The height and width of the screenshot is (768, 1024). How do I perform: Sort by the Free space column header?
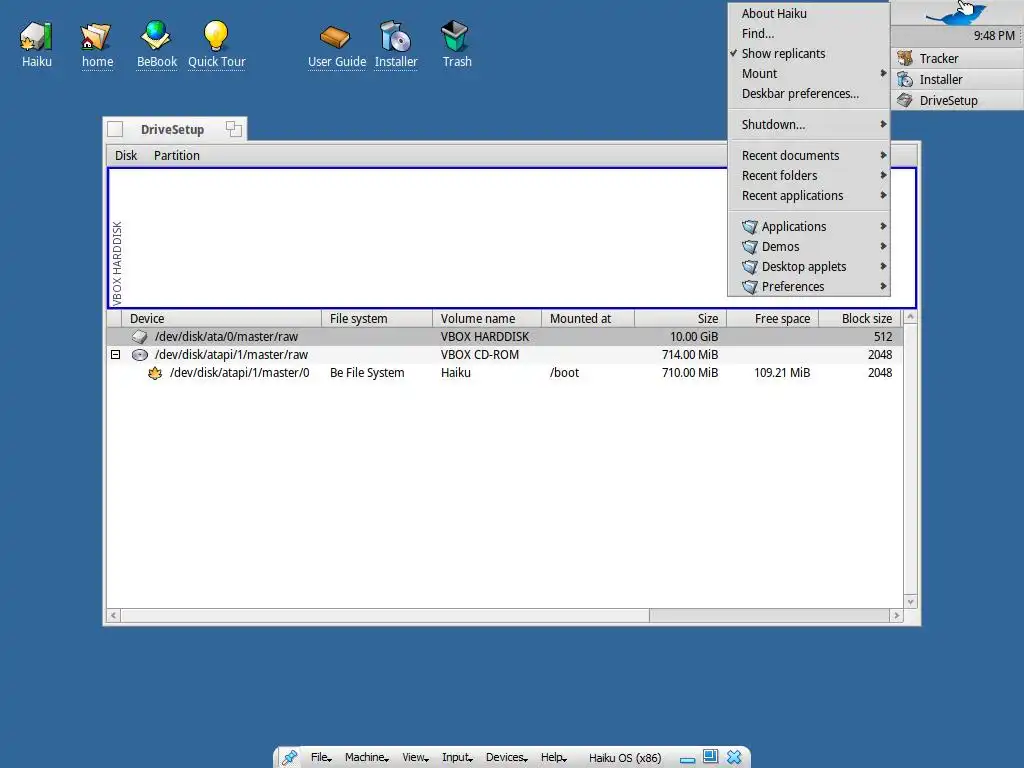click(773, 319)
